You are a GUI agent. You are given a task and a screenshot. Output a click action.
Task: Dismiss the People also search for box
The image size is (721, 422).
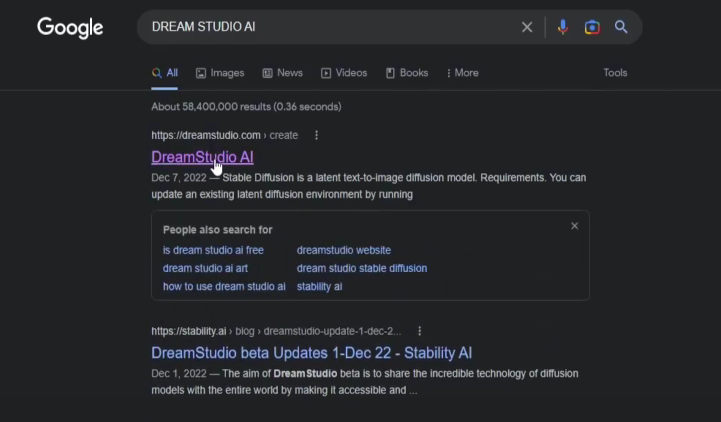click(574, 226)
